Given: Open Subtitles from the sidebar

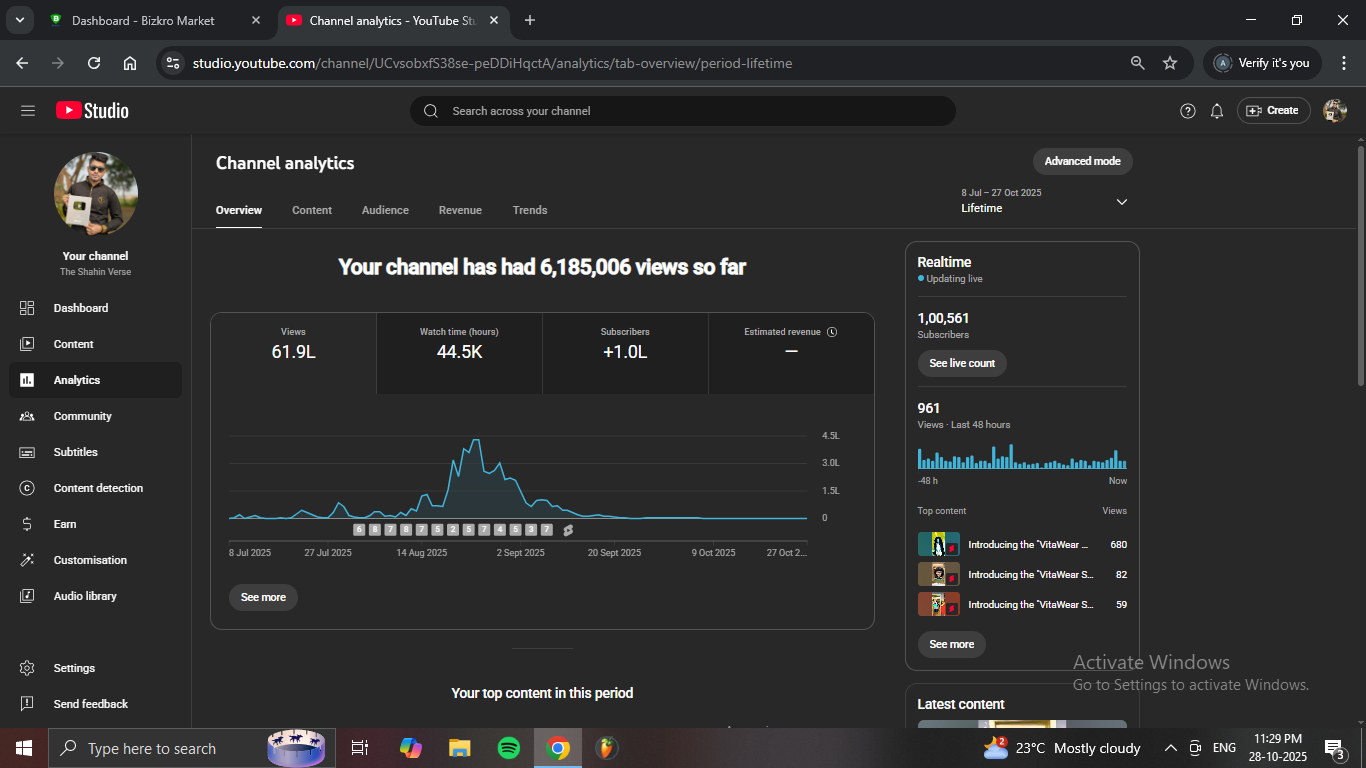Looking at the screenshot, I should tap(75, 452).
